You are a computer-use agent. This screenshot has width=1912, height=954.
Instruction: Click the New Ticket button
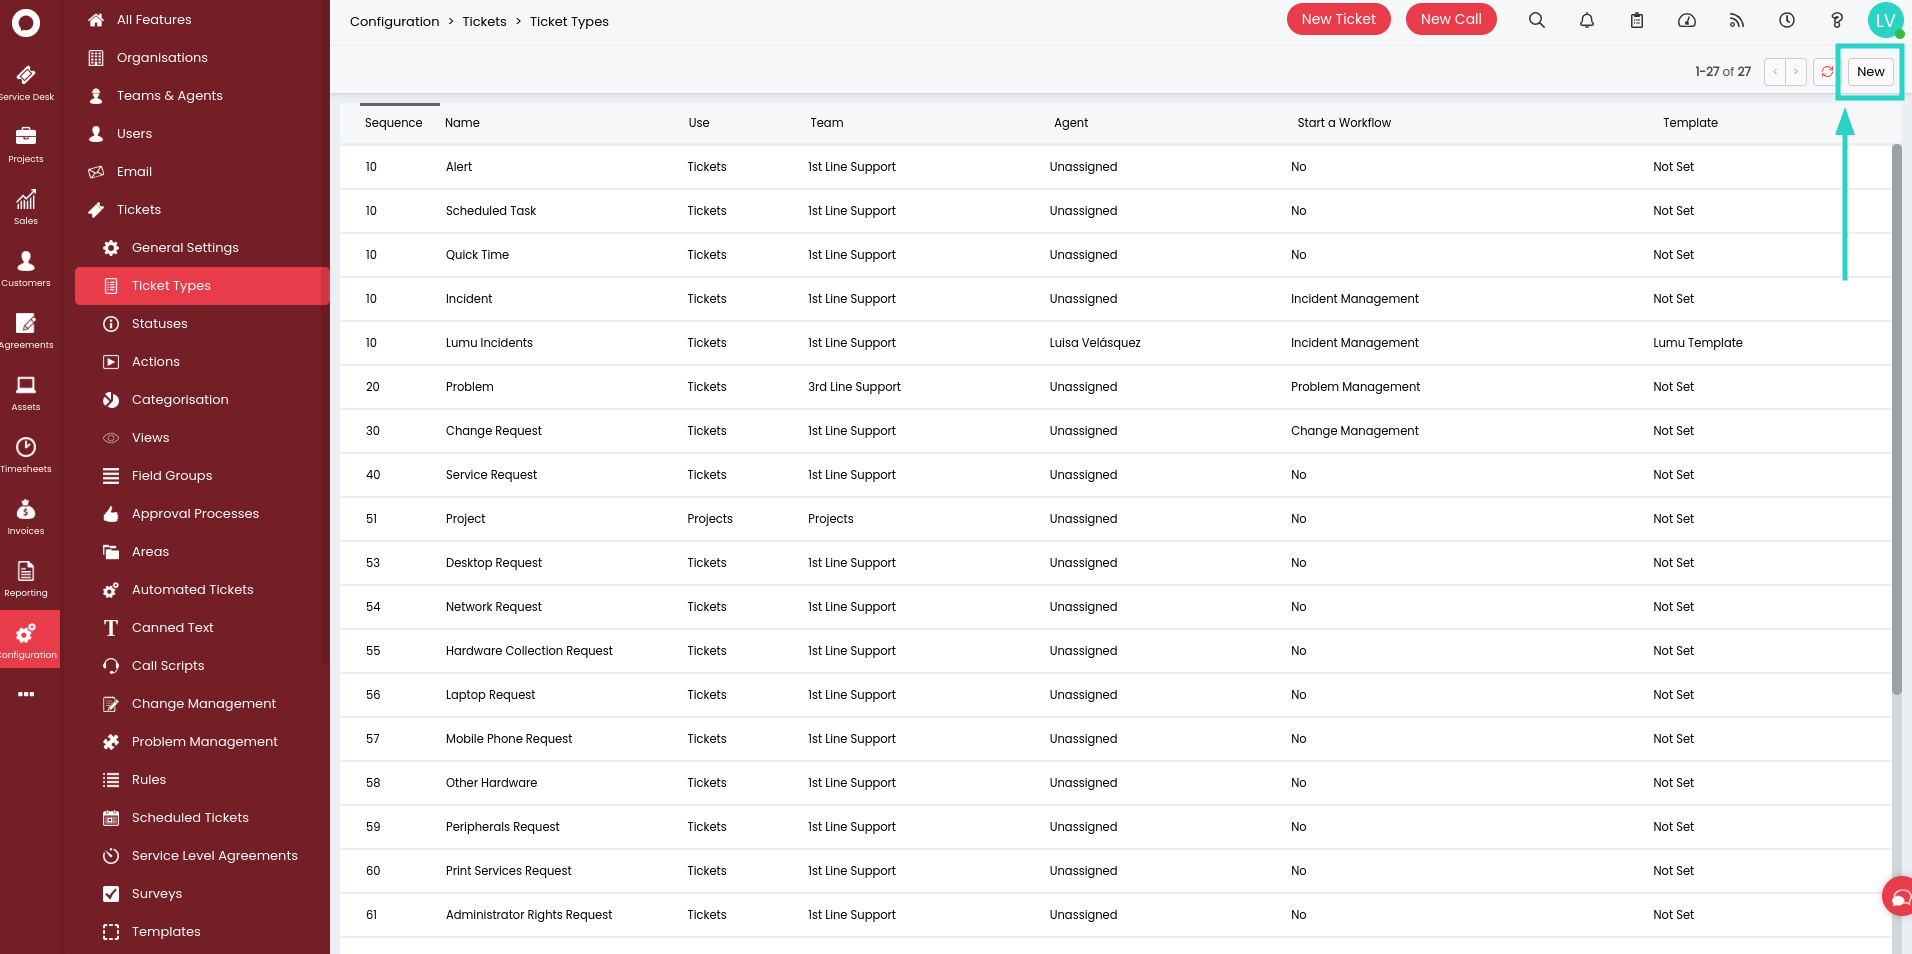click(1338, 19)
